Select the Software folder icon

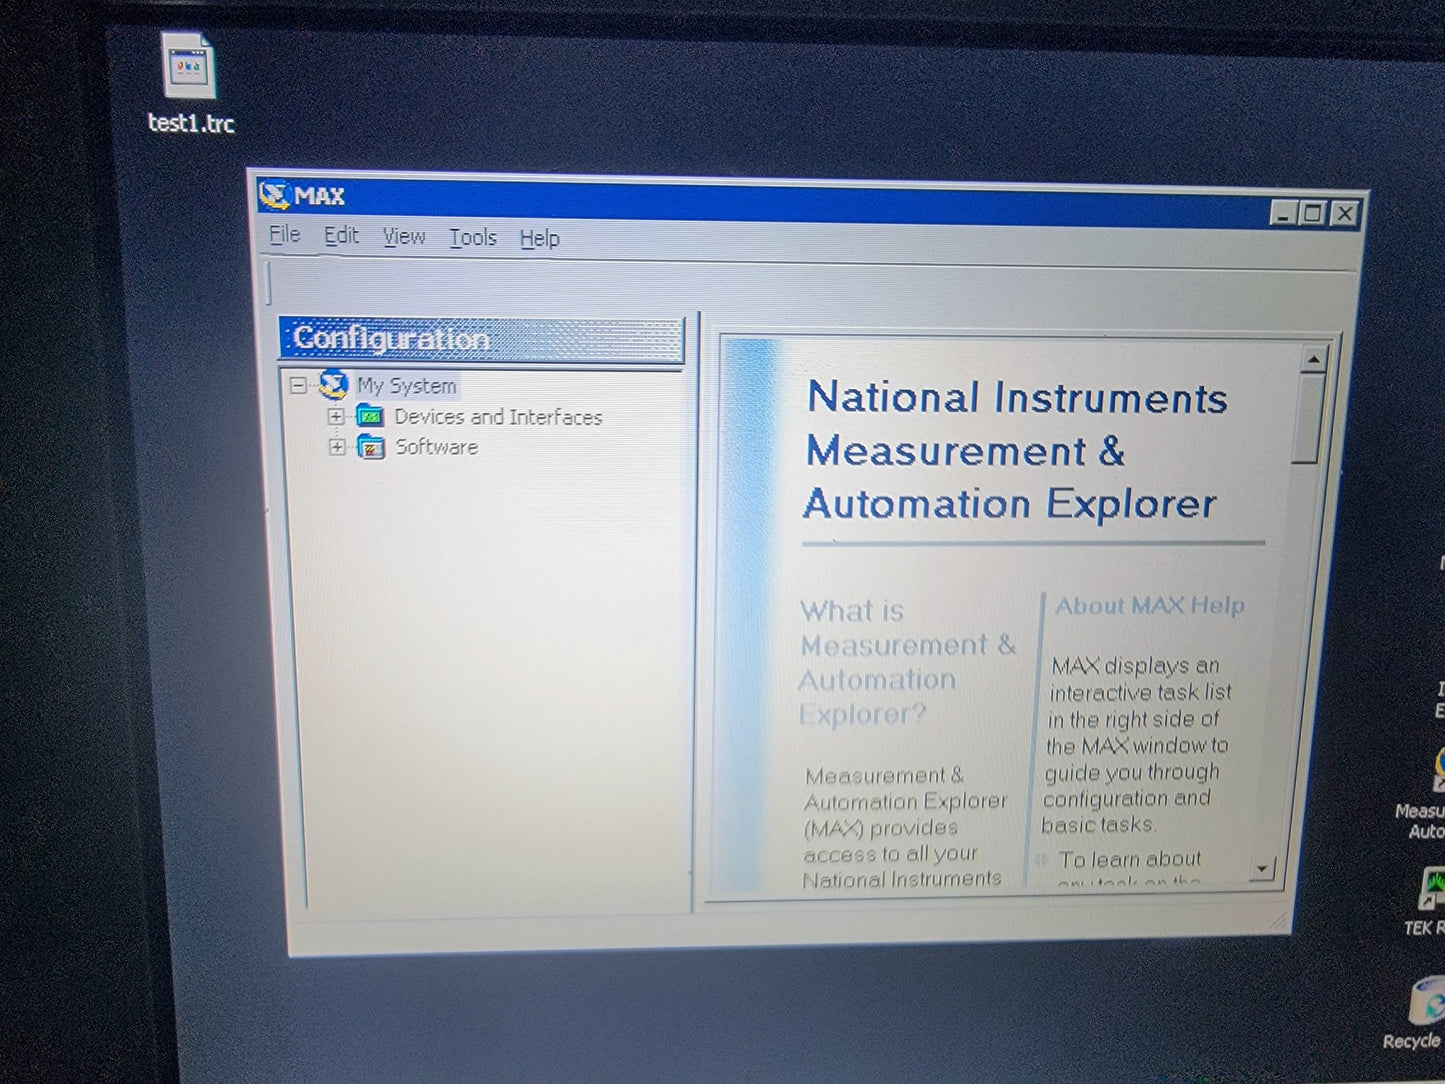coord(371,447)
